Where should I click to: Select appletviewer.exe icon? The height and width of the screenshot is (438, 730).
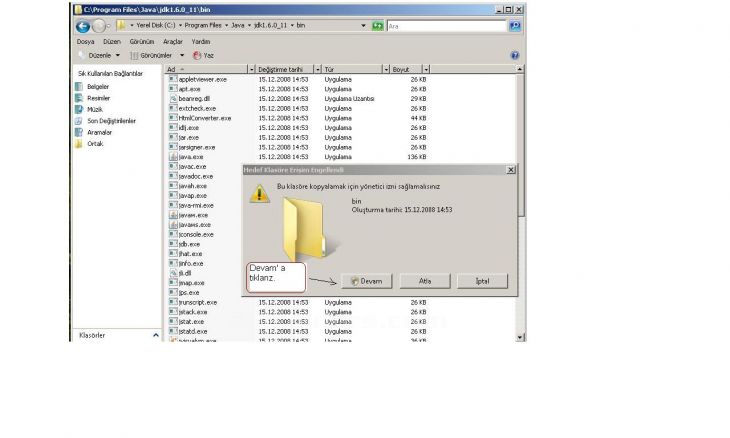pos(173,79)
